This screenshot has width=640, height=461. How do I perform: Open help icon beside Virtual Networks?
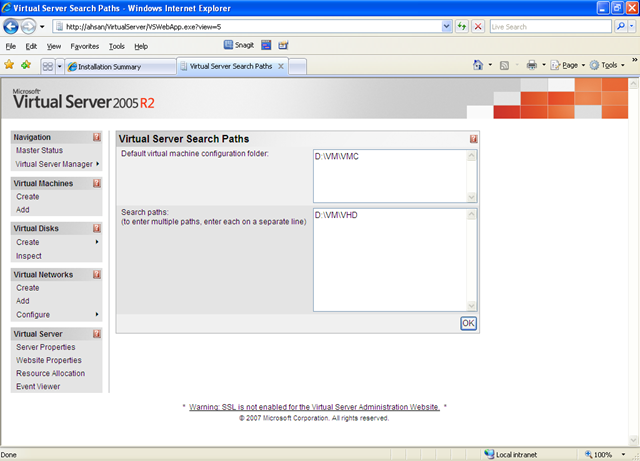tap(97, 274)
